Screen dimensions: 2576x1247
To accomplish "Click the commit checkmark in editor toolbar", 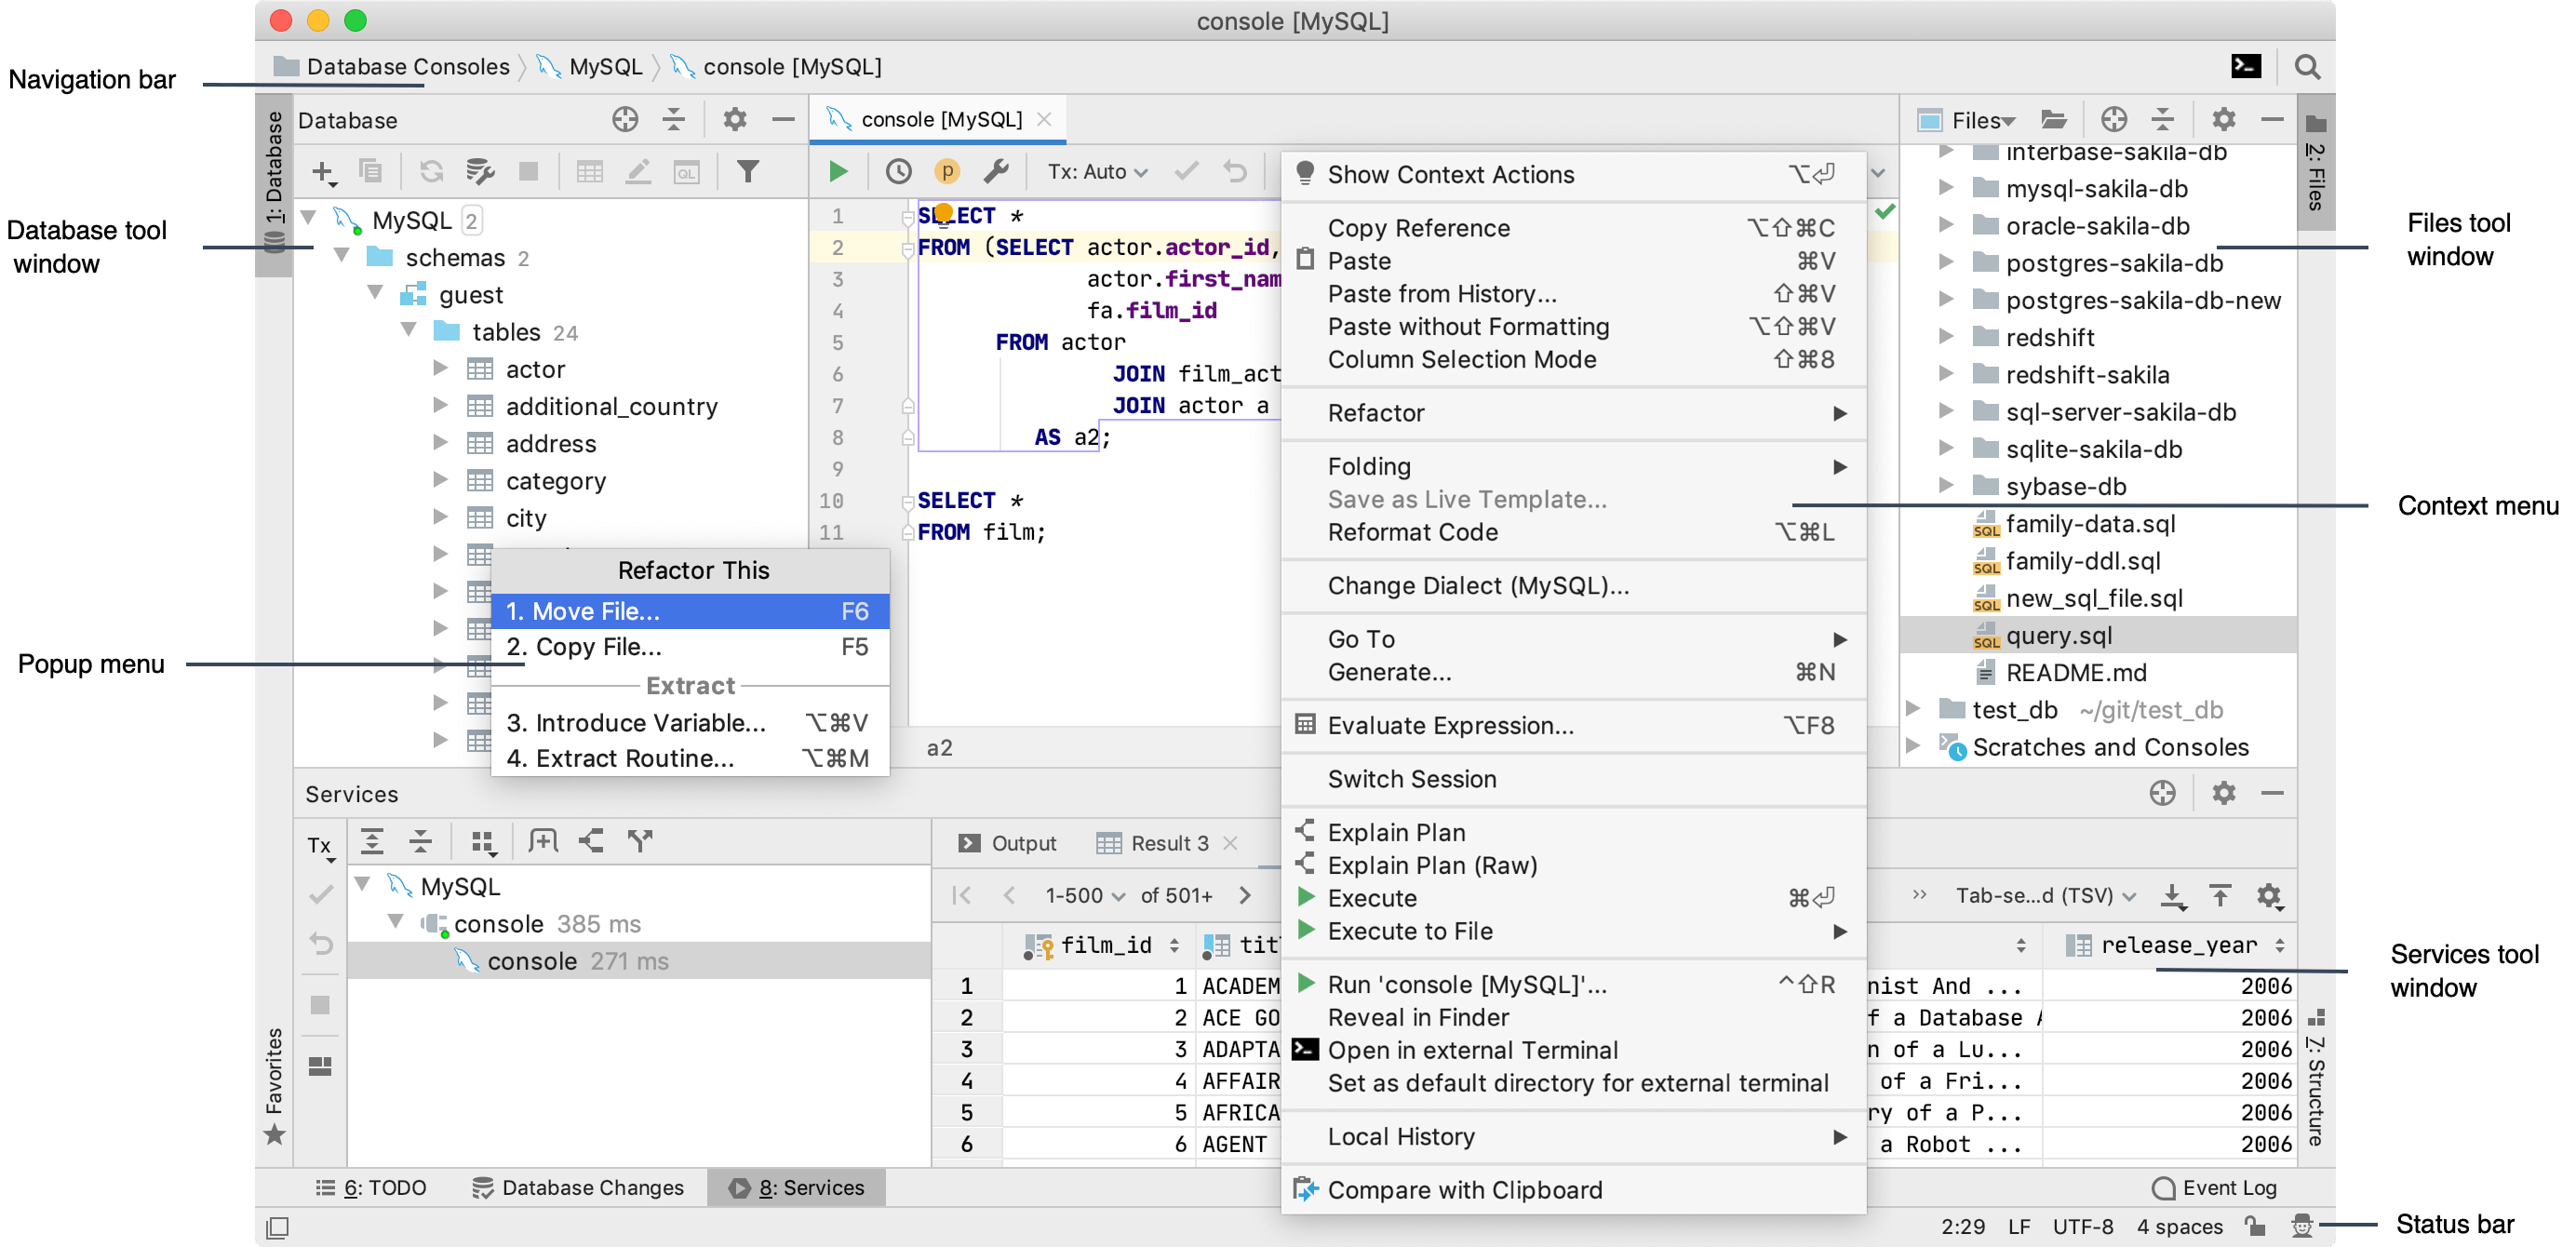I will [x=1186, y=172].
